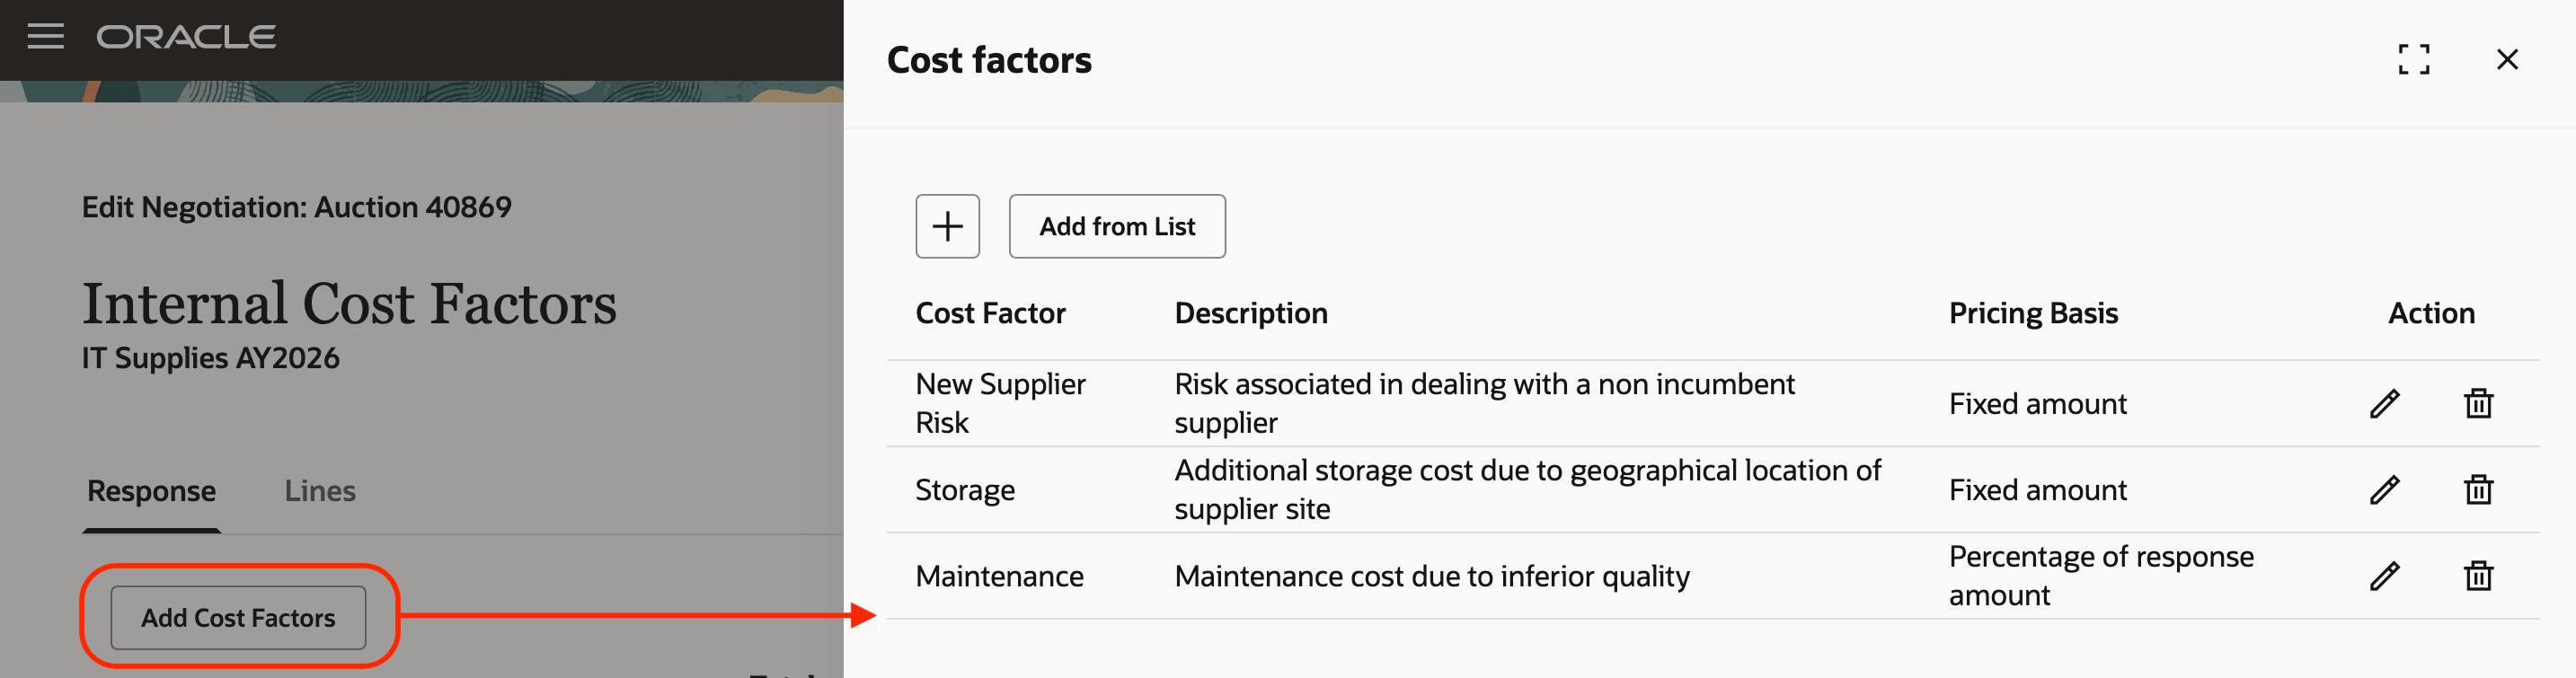Edit the New Supplier Risk cost factor
The height and width of the screenshot is (678, 2576).
[2385, 403]
